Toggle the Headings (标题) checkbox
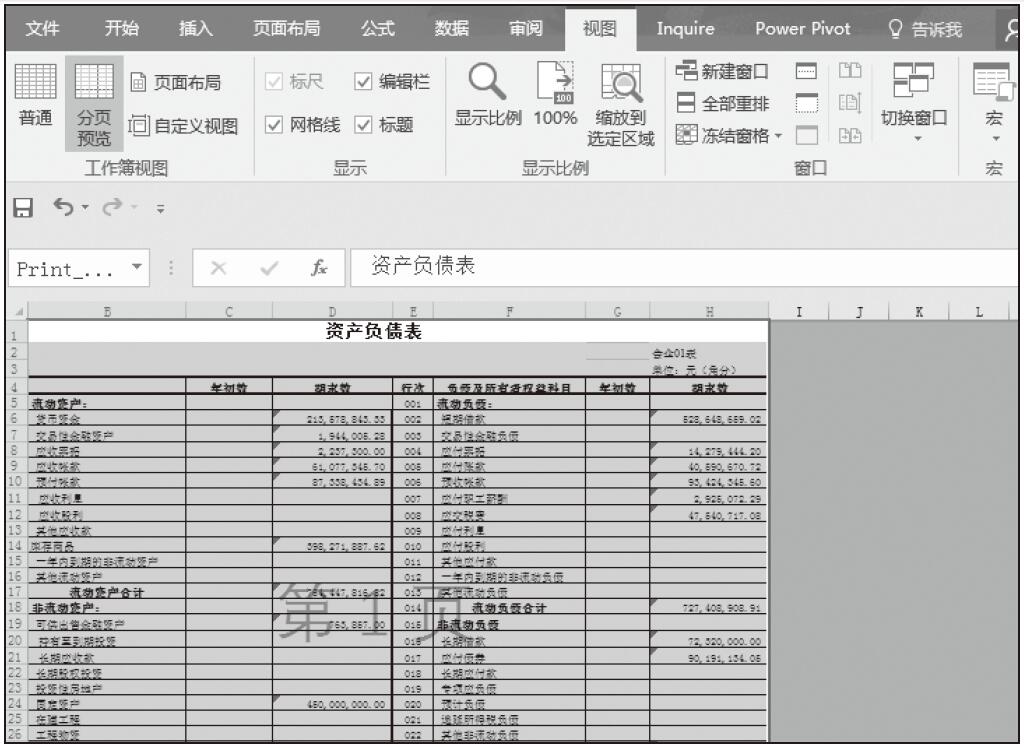Screen dimensions: 1024x747 [363, 125]
